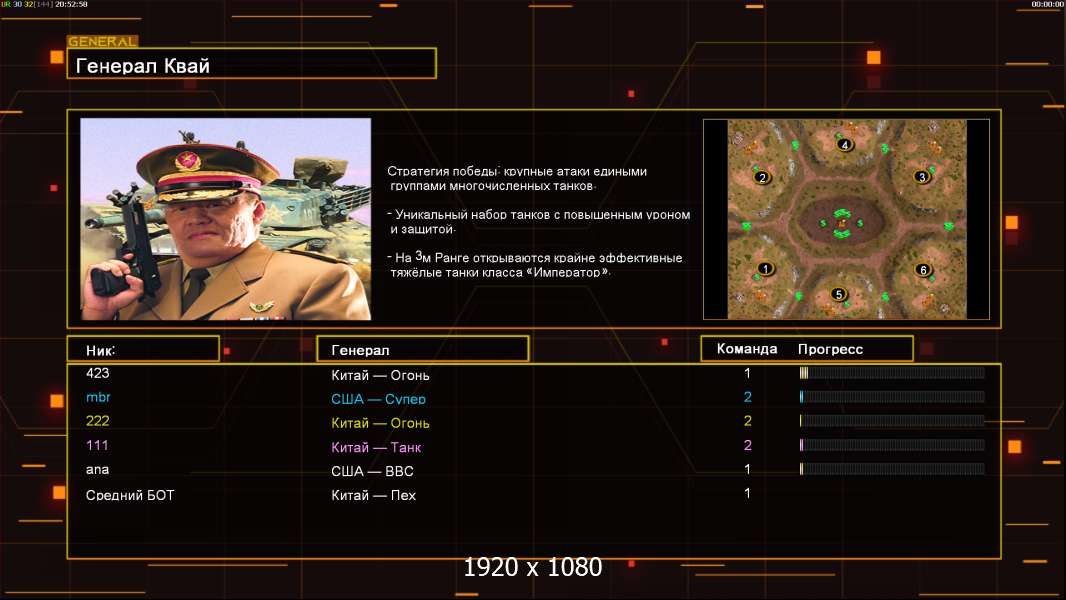Screen dimensions: 1066x600
Task: Click 'США — ВВС' general entry
Action: pyautogui.click(x=372, y=471)
